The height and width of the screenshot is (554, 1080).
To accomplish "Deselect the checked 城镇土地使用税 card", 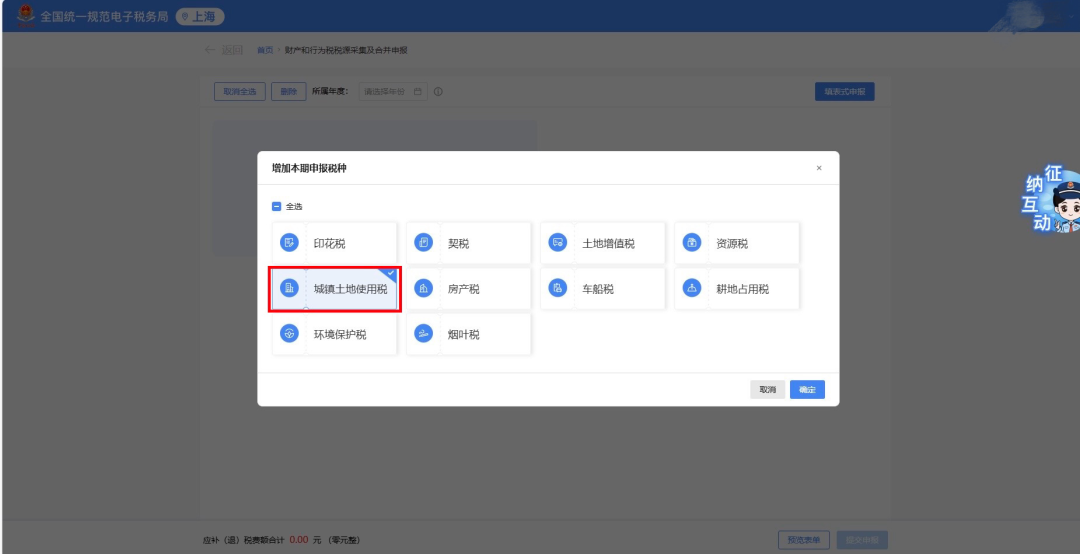I will [336, 289].
